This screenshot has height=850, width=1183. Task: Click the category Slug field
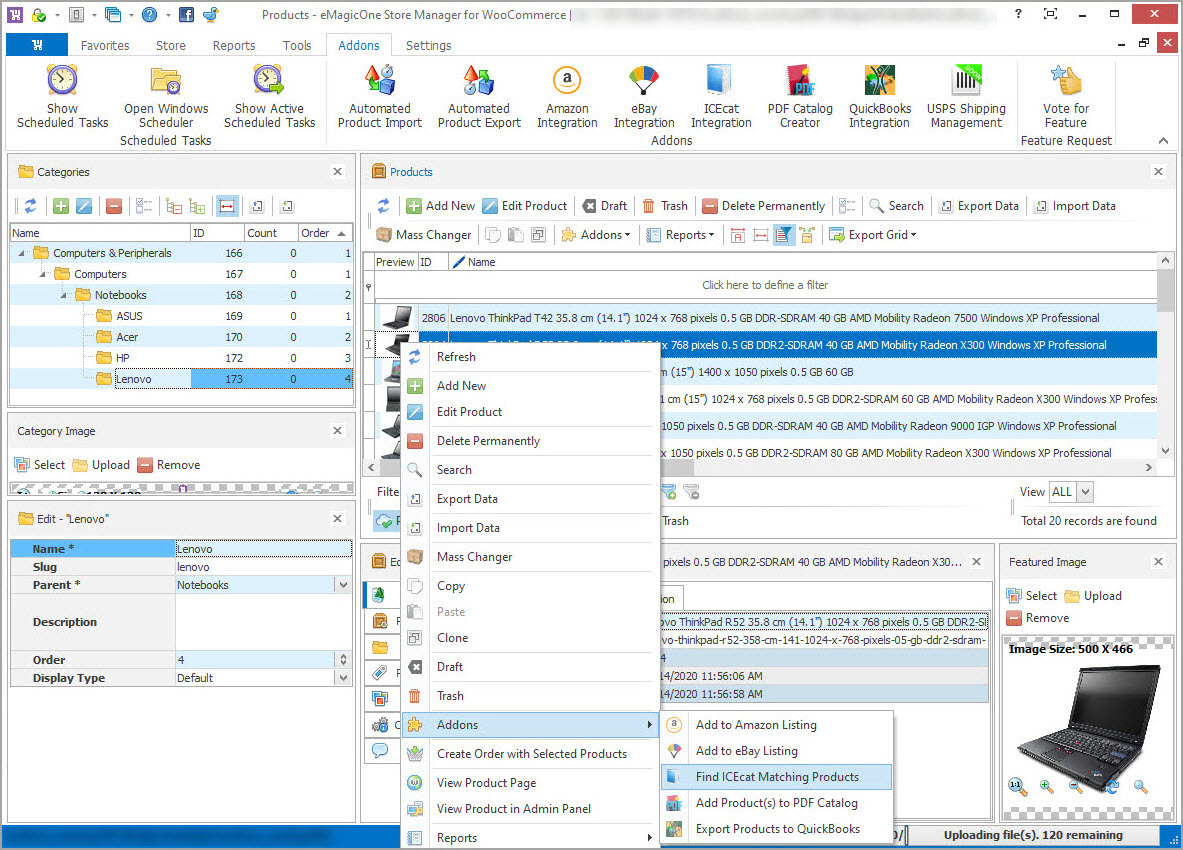263,567
